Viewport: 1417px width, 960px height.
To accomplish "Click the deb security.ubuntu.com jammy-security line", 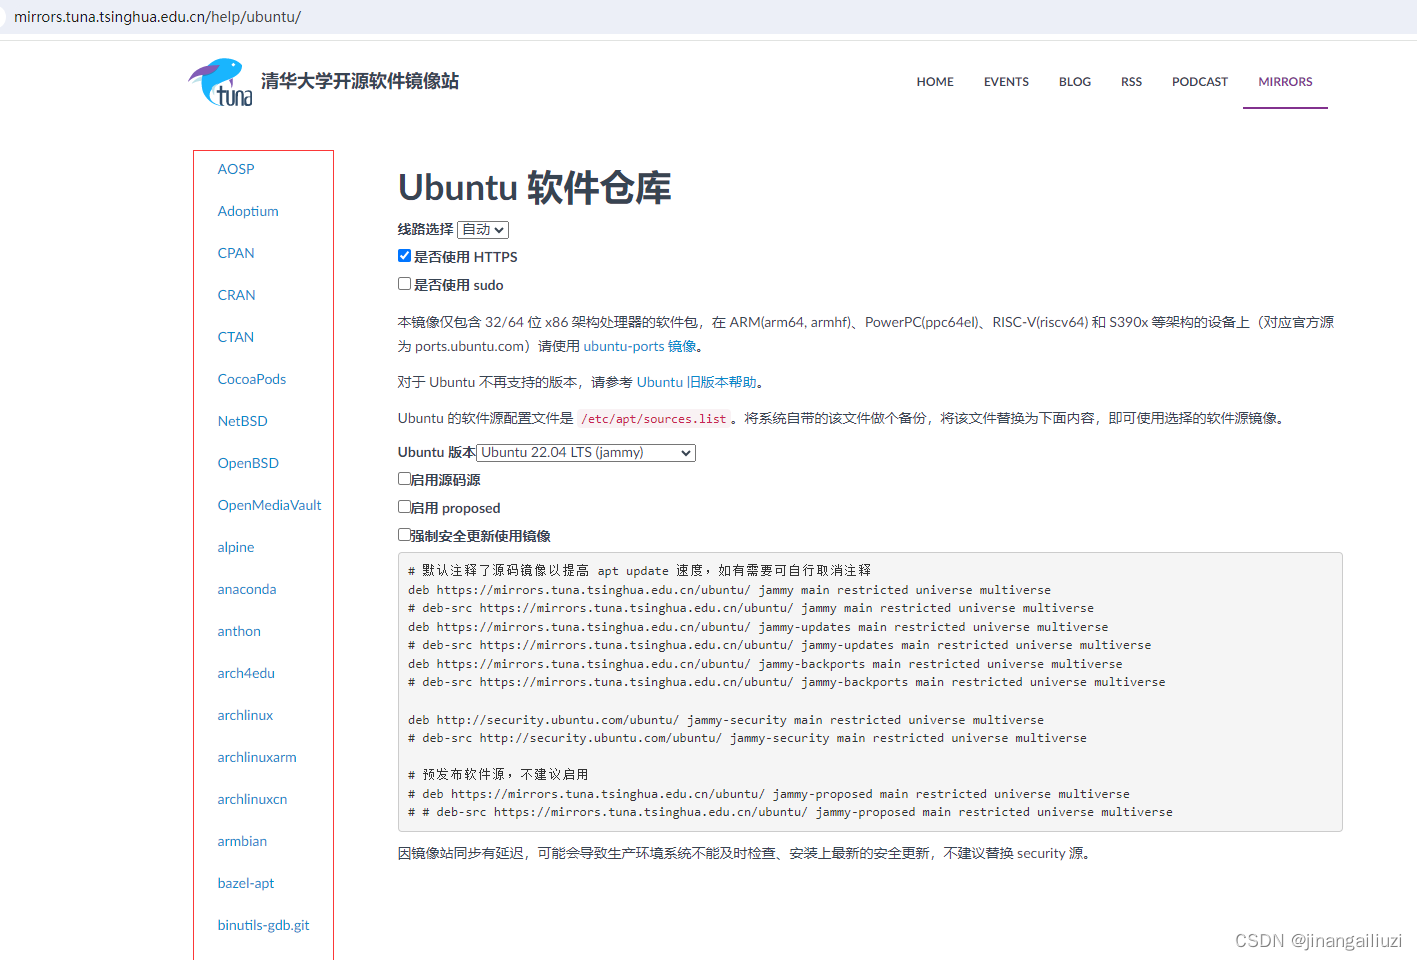I will [x=726, y=720].
